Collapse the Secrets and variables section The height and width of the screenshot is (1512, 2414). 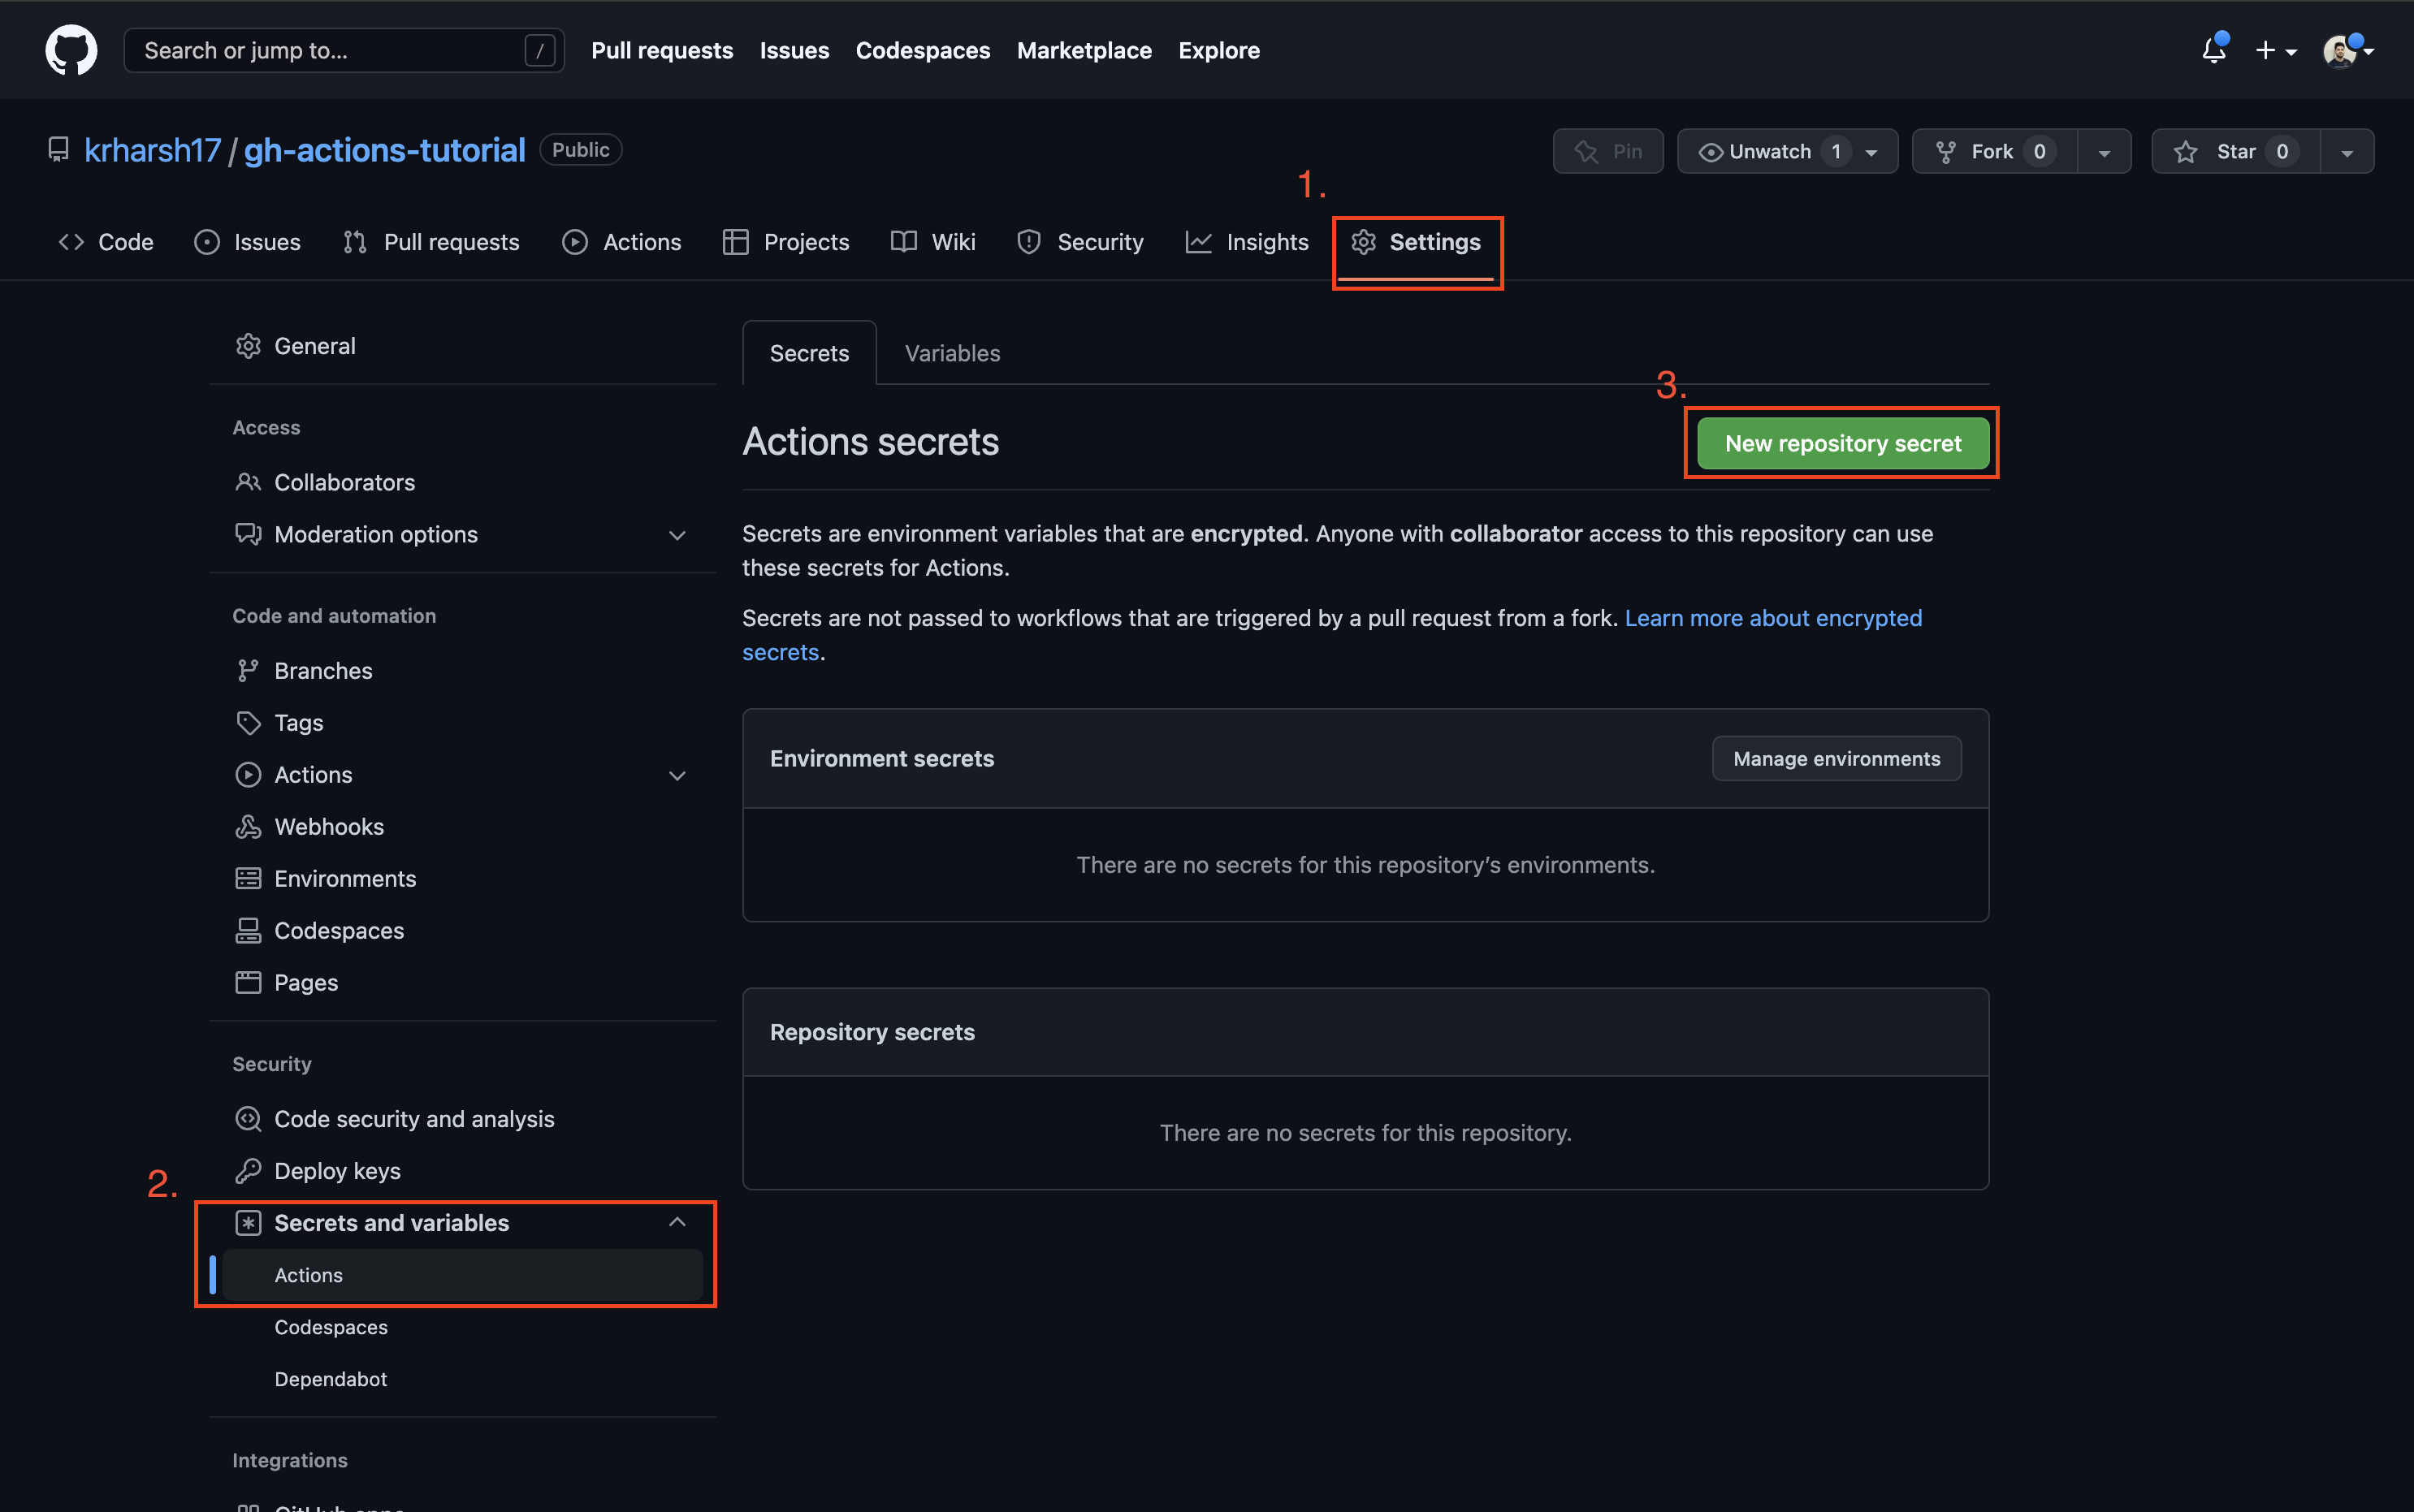676,1222
